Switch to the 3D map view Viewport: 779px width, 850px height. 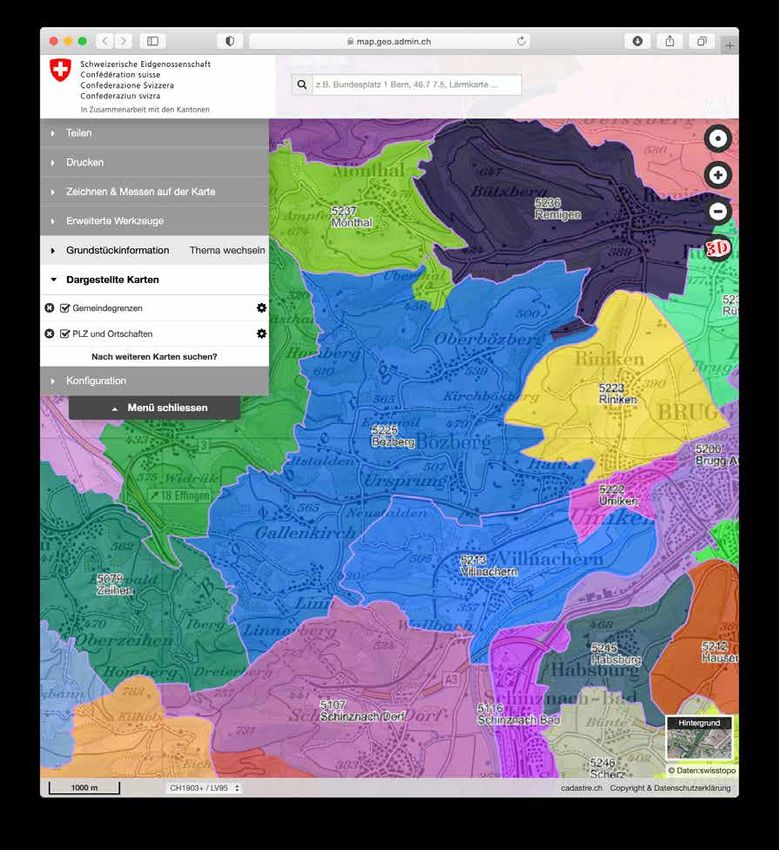[x=717, y=248]
